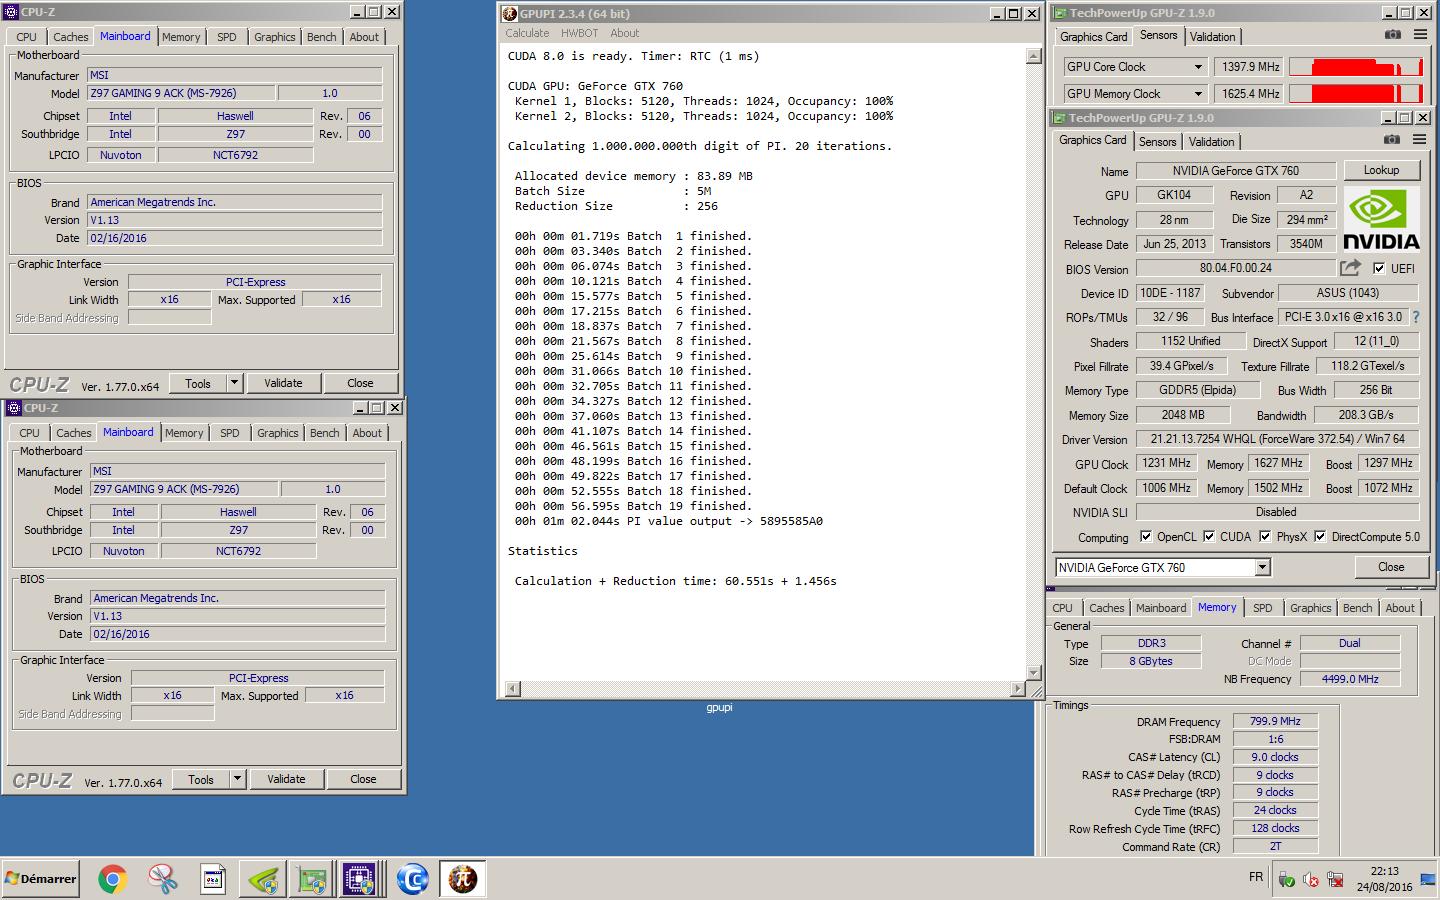Screen dimensions: 1440x900
Task: Open the Validation tab in the GPU-Z Graphics Card window
Action: pyautogui.click(x=1211, y=141)
